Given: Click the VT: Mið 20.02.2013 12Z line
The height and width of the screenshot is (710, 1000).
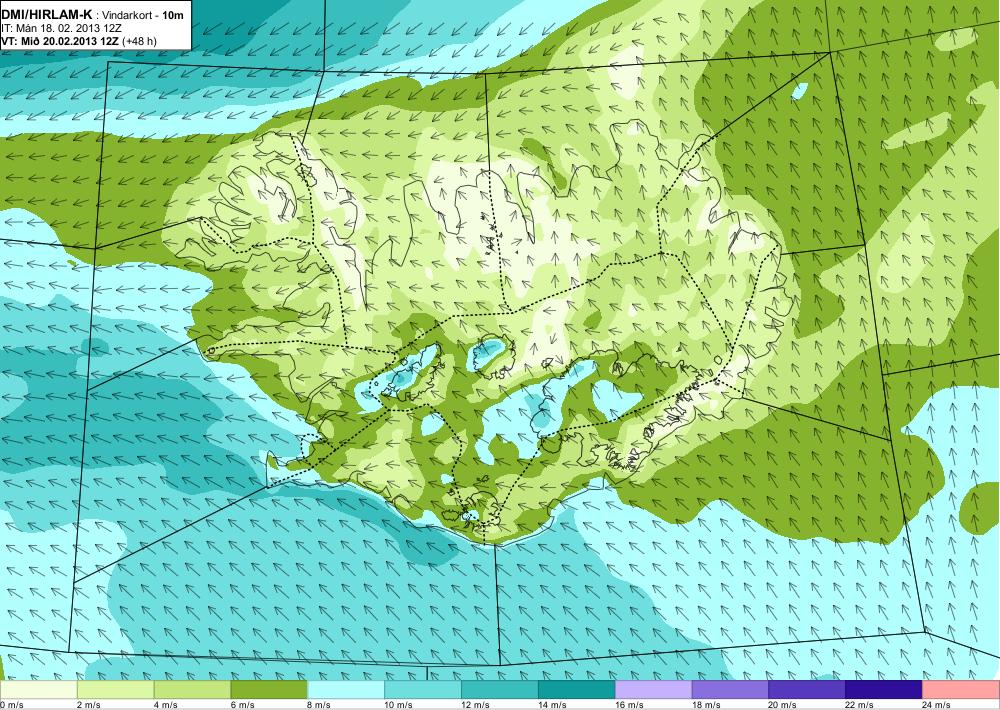Looking at the screenshot, I should click(60, 41).
